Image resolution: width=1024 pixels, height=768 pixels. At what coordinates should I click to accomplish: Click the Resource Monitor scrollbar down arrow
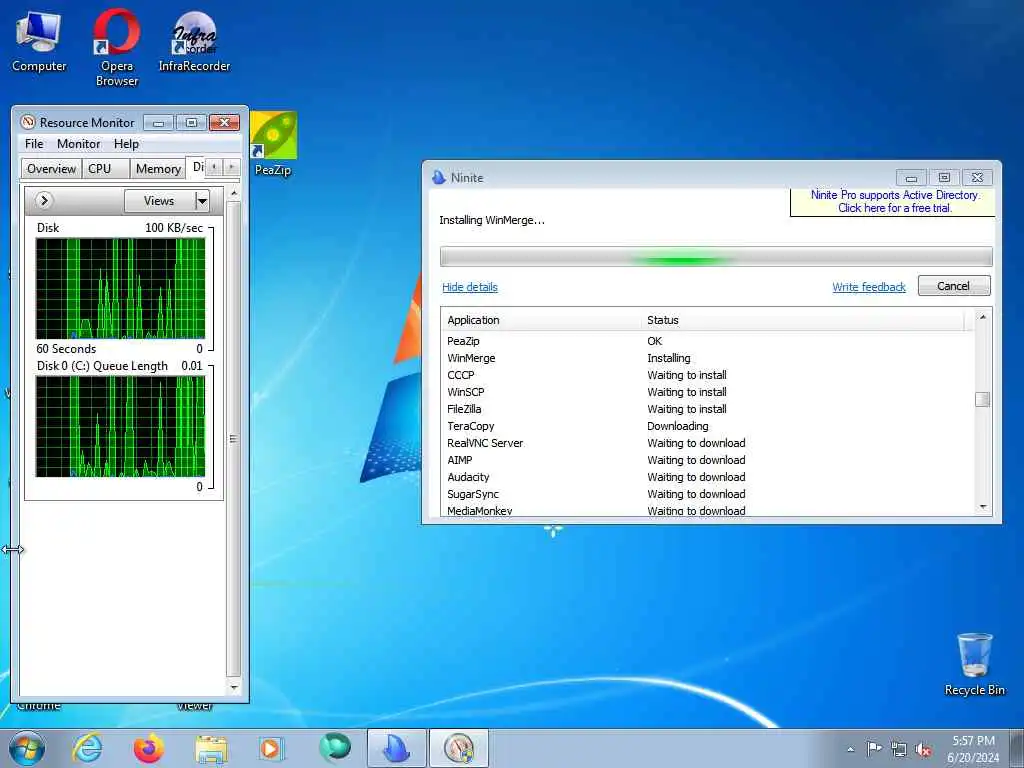234,688
